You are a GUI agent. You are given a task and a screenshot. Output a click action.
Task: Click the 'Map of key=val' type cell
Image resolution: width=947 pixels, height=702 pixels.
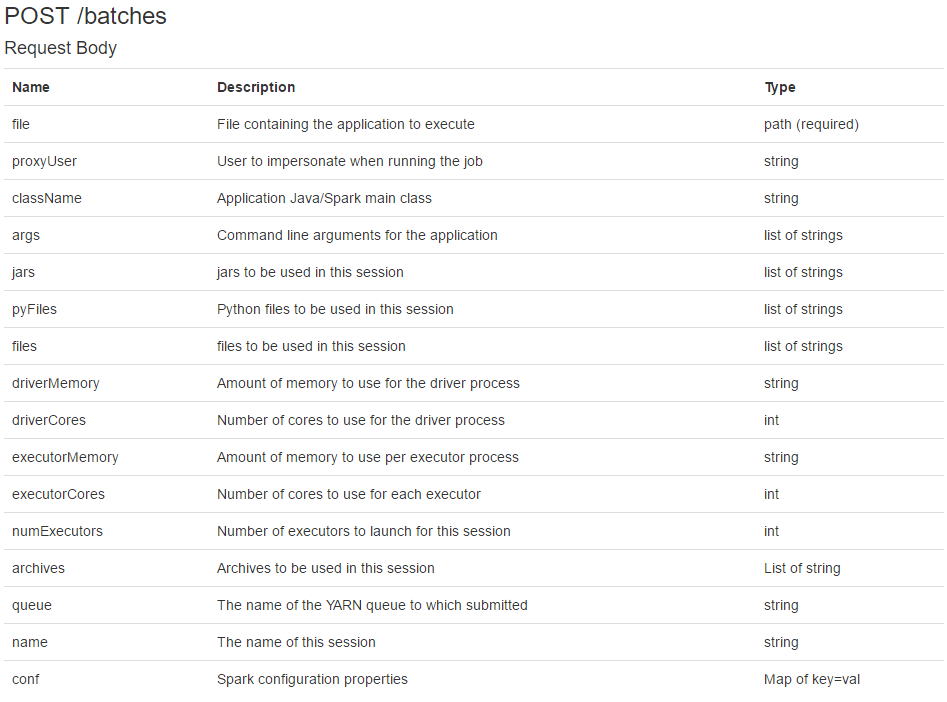point(812,679)
